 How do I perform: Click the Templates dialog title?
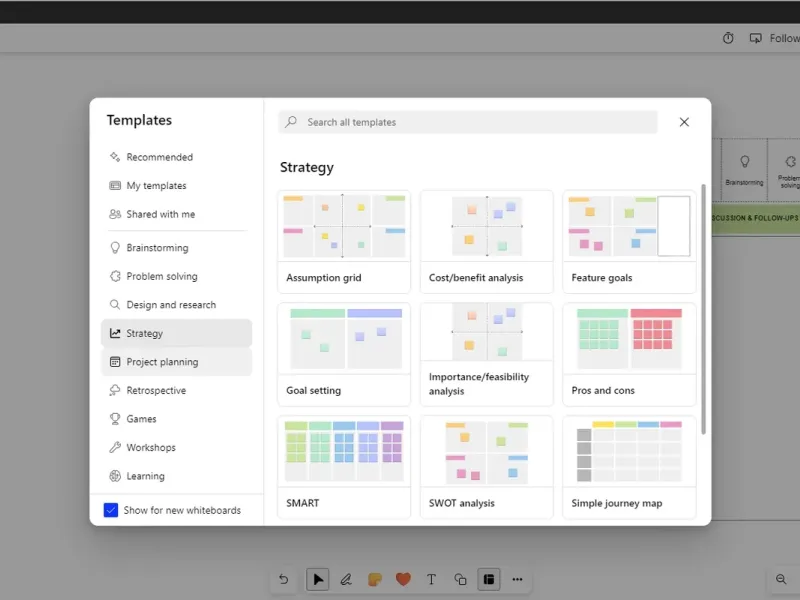click(139, 120)
